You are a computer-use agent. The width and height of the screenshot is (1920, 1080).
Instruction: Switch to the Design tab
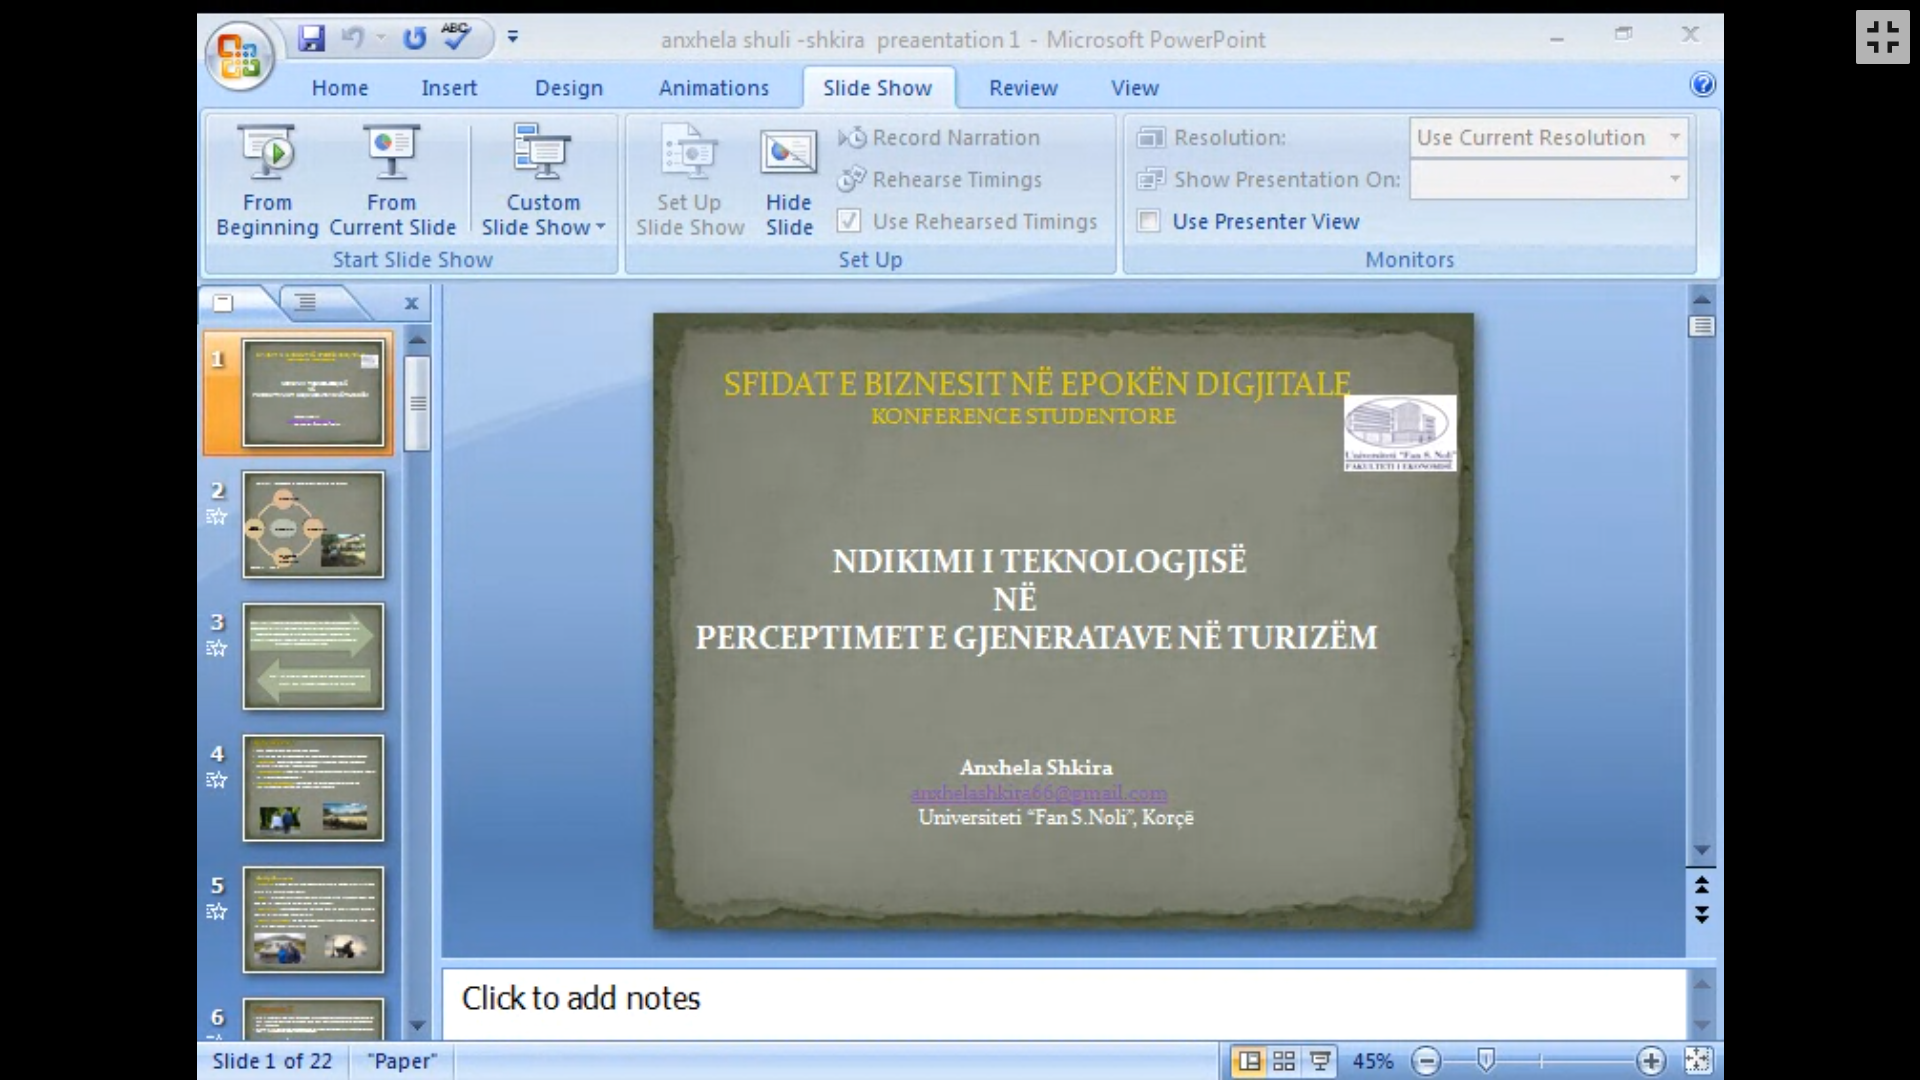568,88
